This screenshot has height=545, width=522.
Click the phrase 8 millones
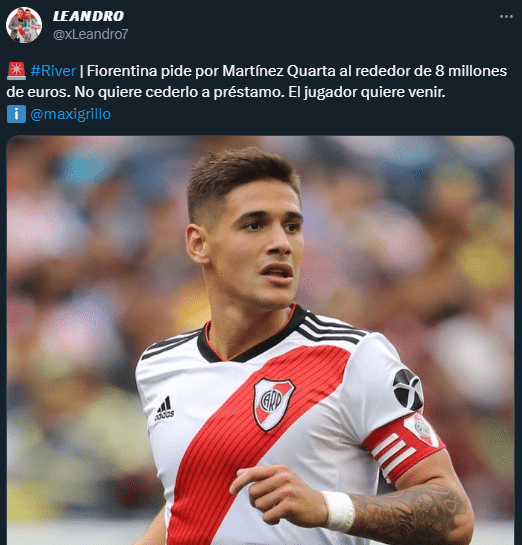(x=471, y=71)
